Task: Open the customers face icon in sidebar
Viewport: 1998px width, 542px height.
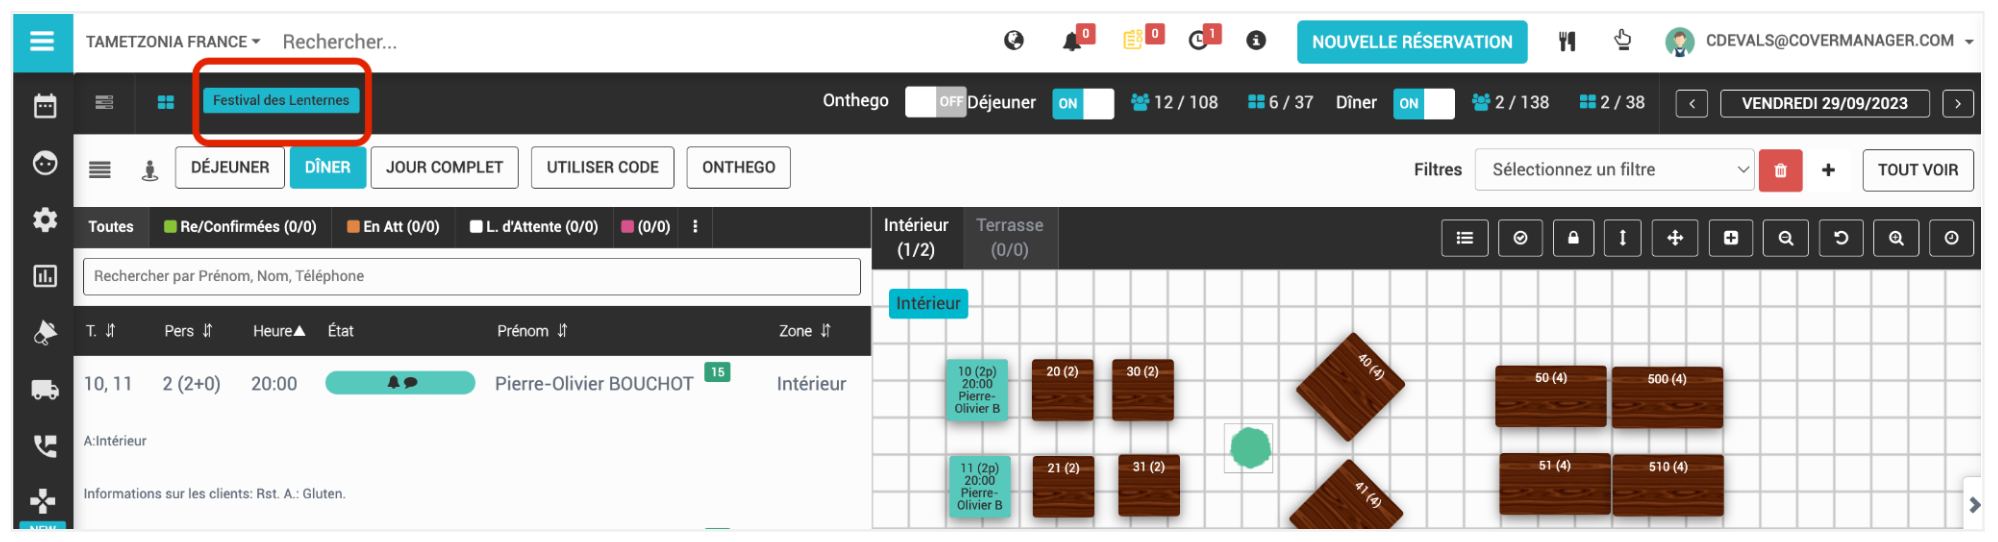Action: coord(45,162)
